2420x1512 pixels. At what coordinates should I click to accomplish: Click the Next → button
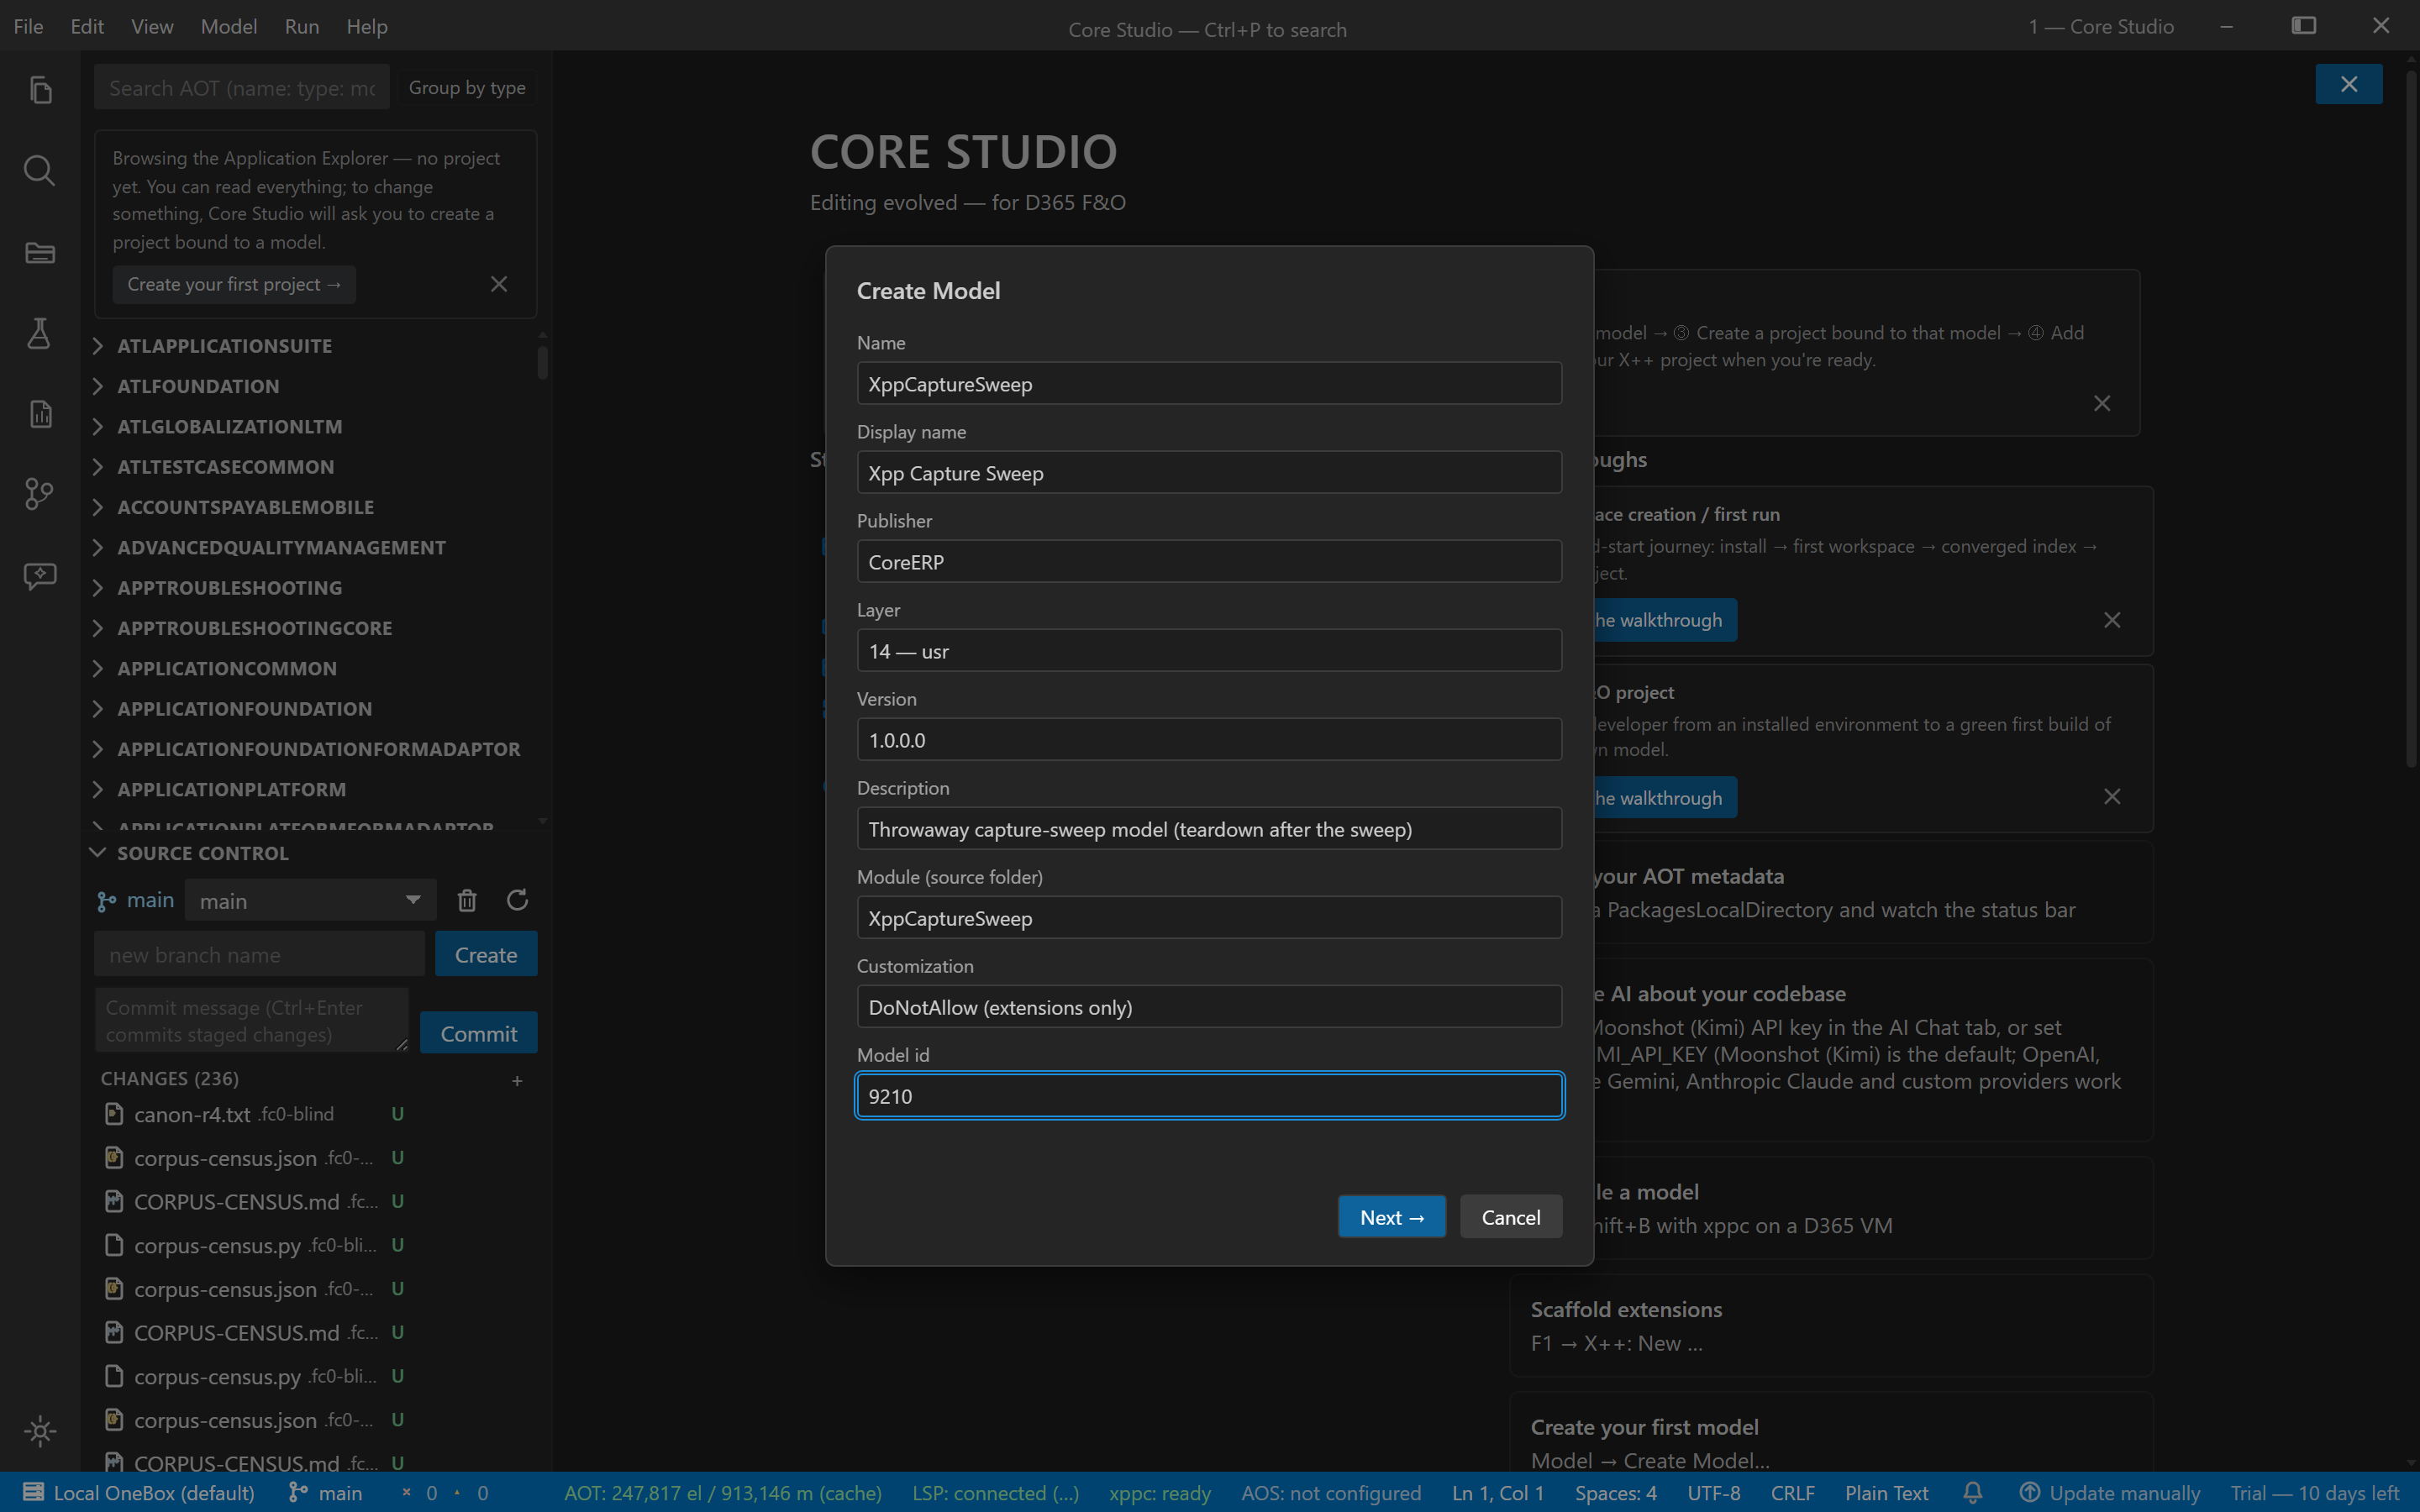point(1392,1217)
